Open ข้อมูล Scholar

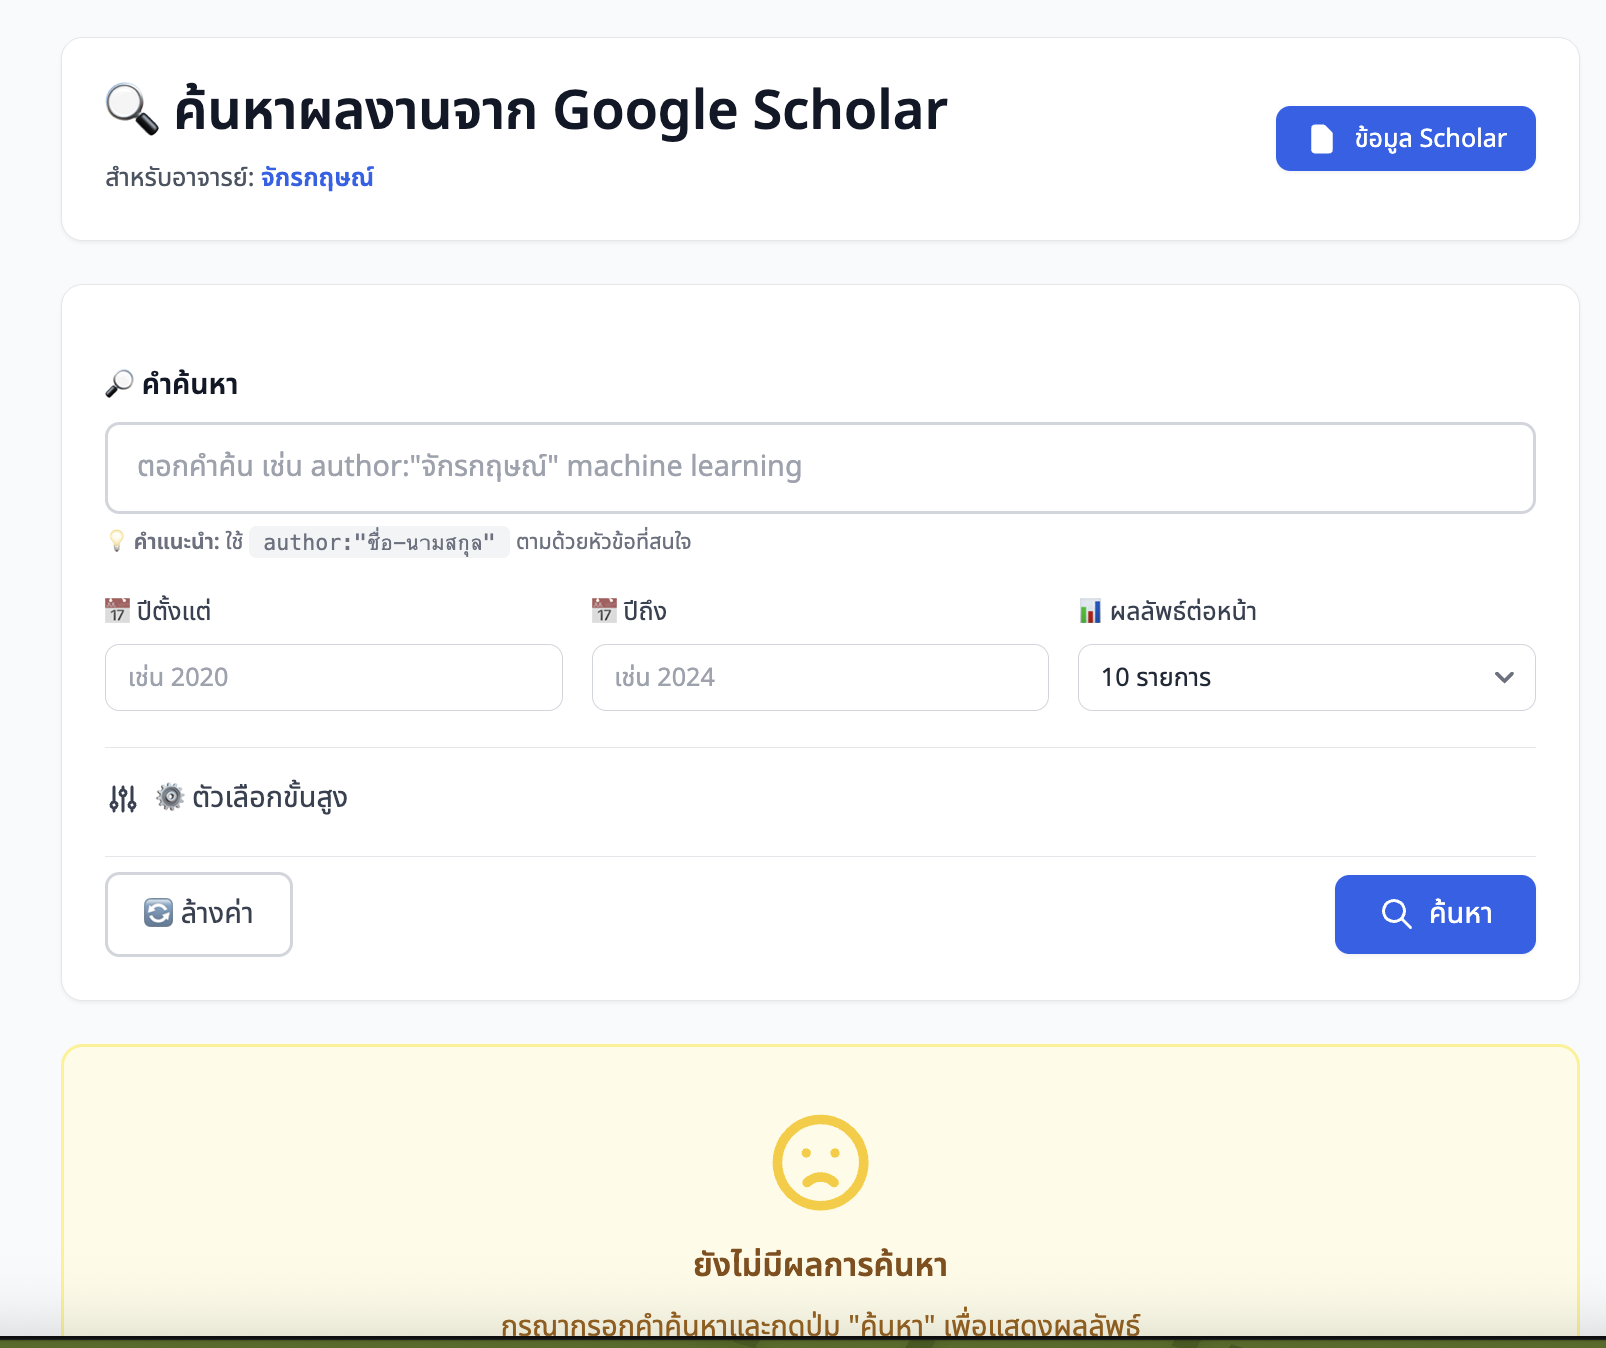(1405, 138)
